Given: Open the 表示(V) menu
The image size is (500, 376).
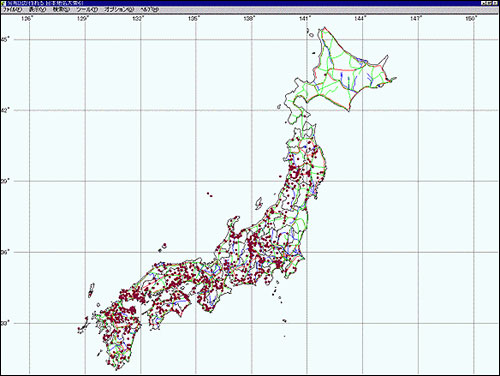Looking at the screenshot, I should [37, 10].
